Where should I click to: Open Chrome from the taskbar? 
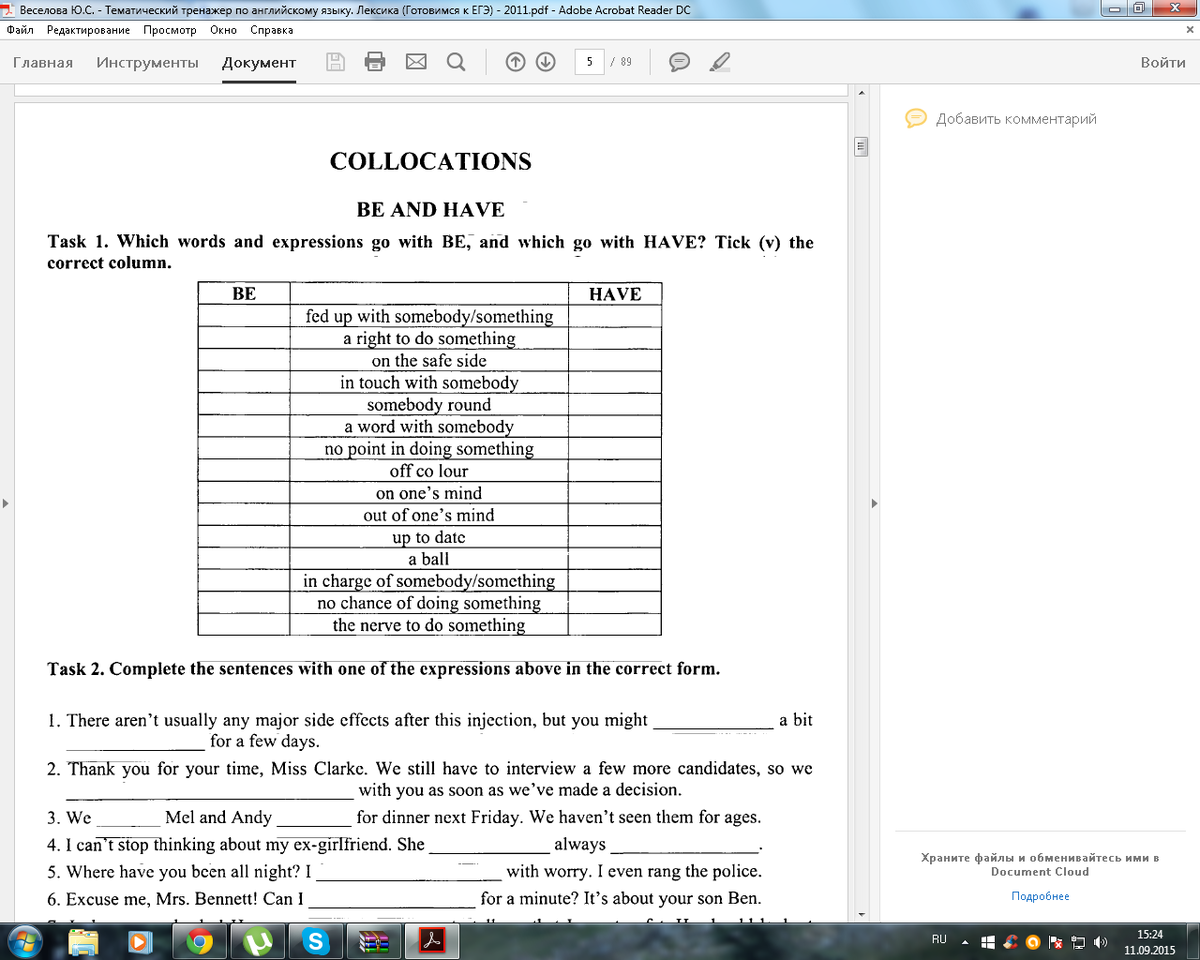[199, 941]
